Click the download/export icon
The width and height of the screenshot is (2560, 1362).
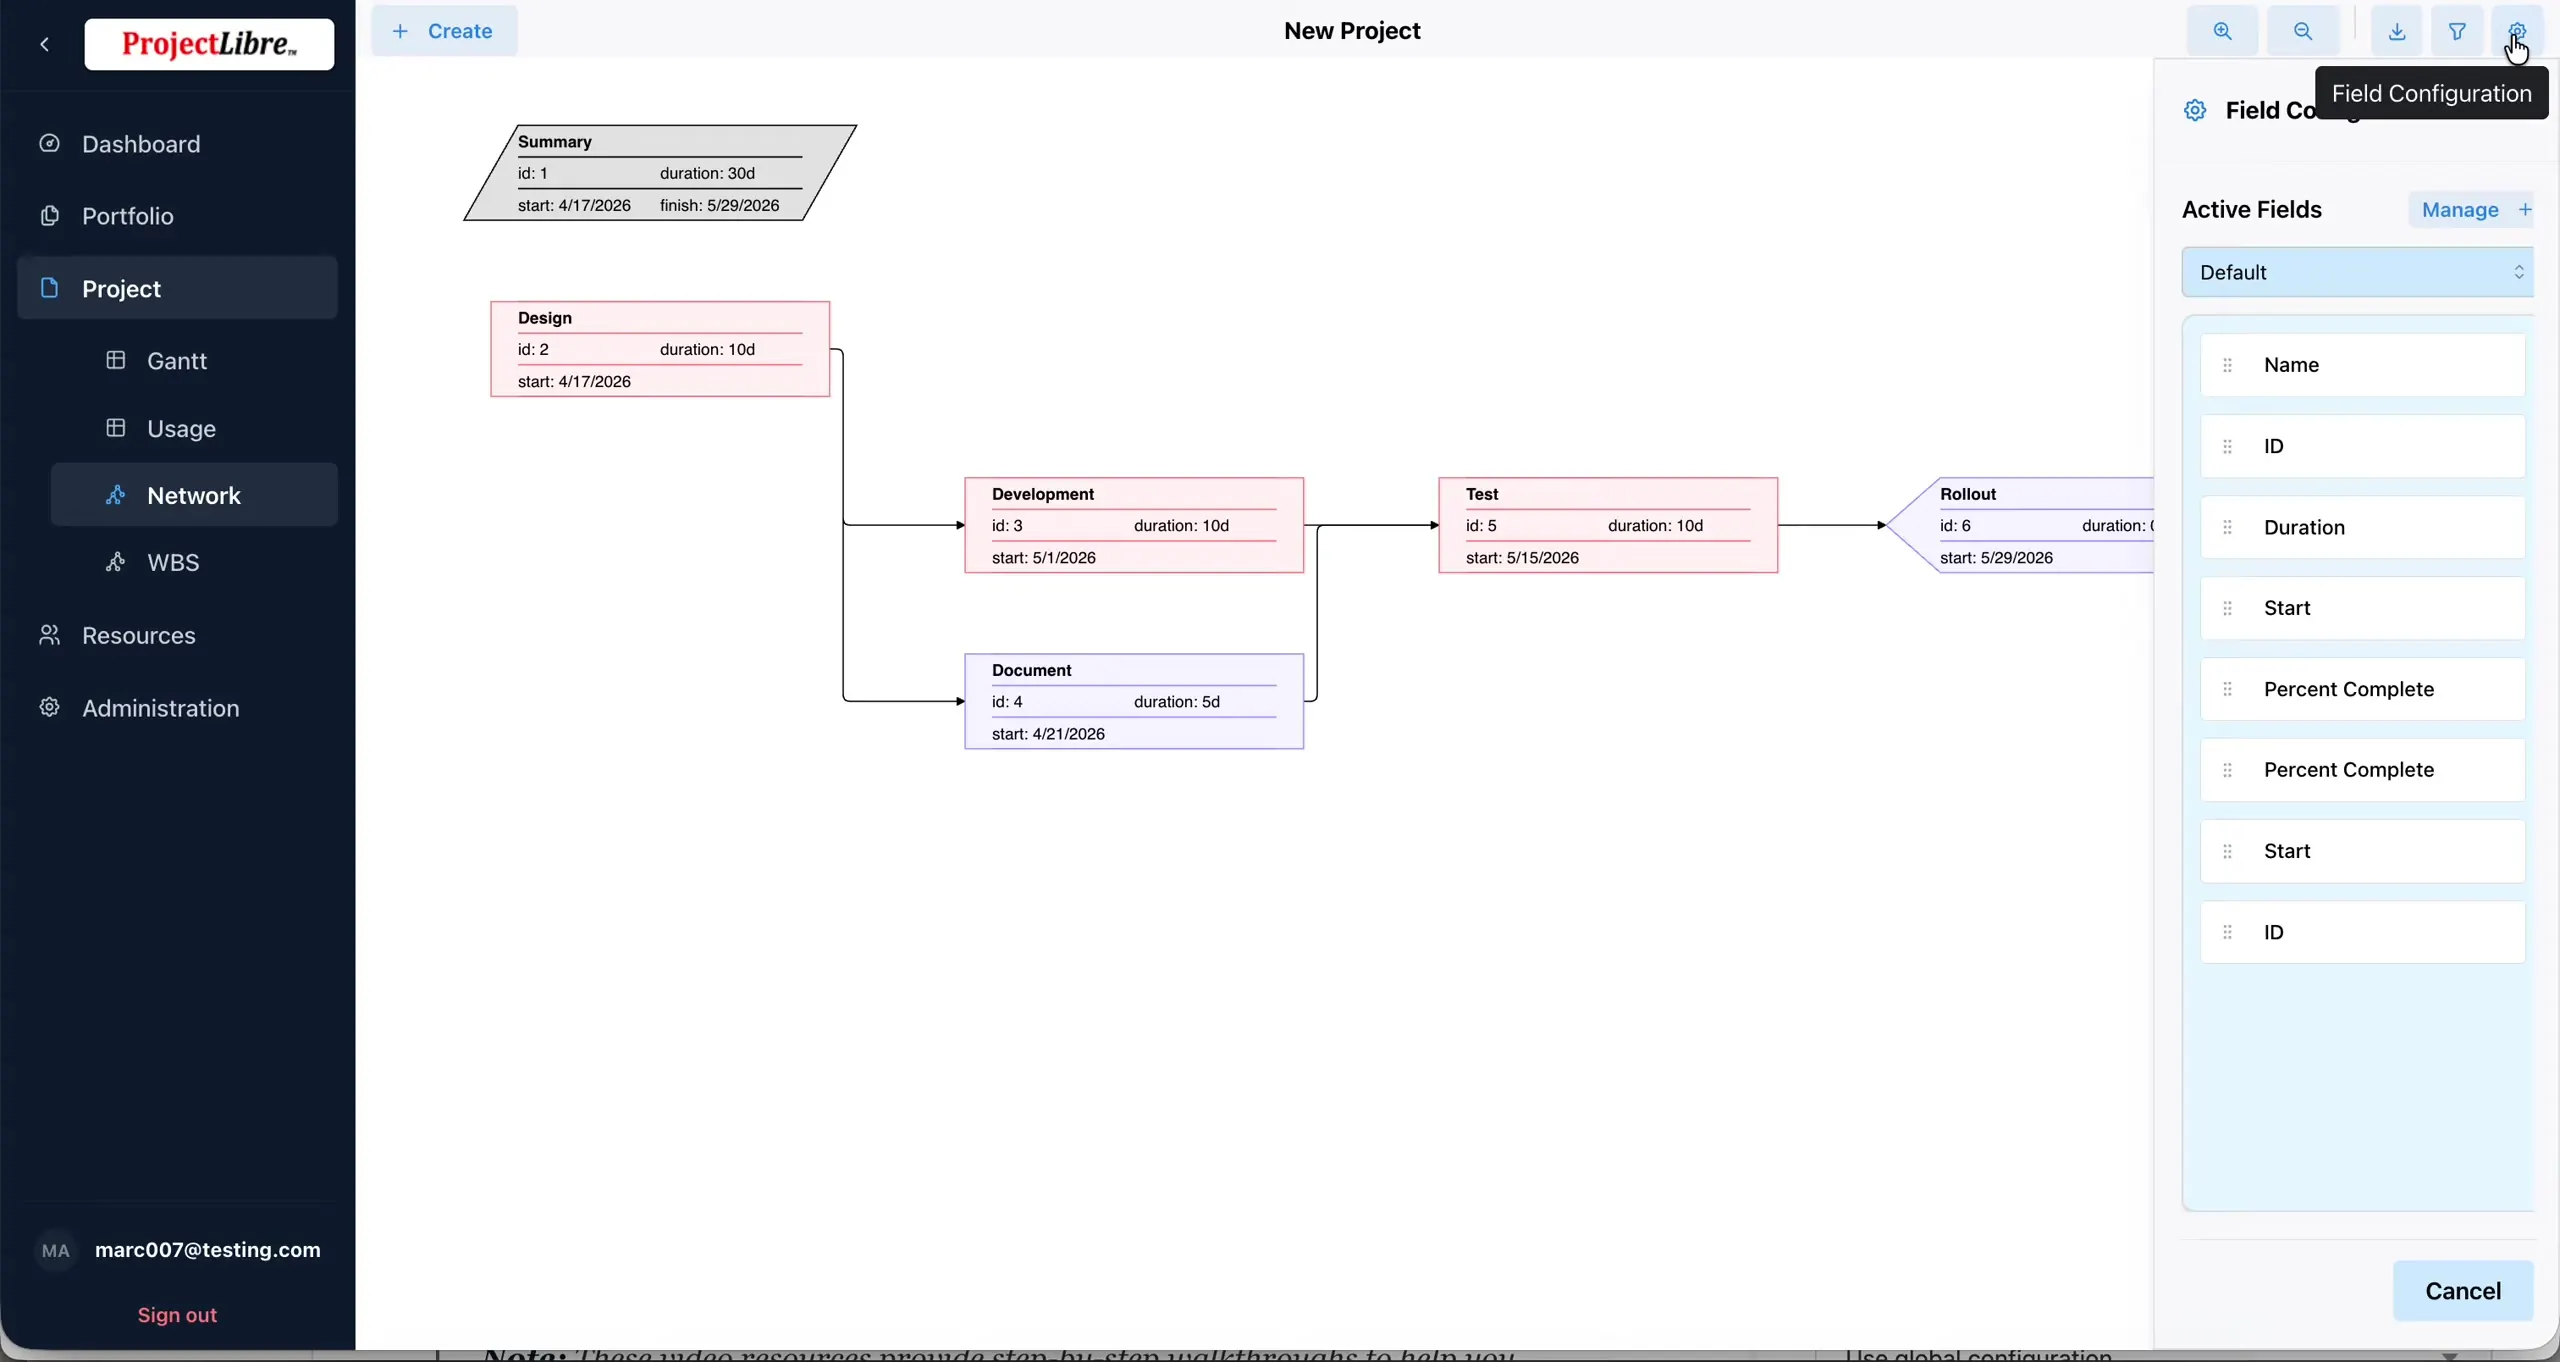[x=2397, y=31]
